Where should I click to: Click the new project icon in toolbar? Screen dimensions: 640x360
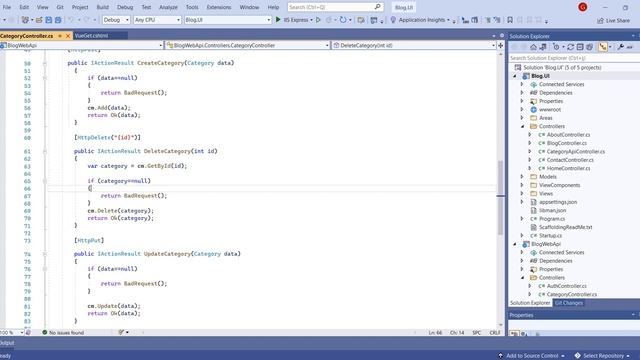(25, 20)
